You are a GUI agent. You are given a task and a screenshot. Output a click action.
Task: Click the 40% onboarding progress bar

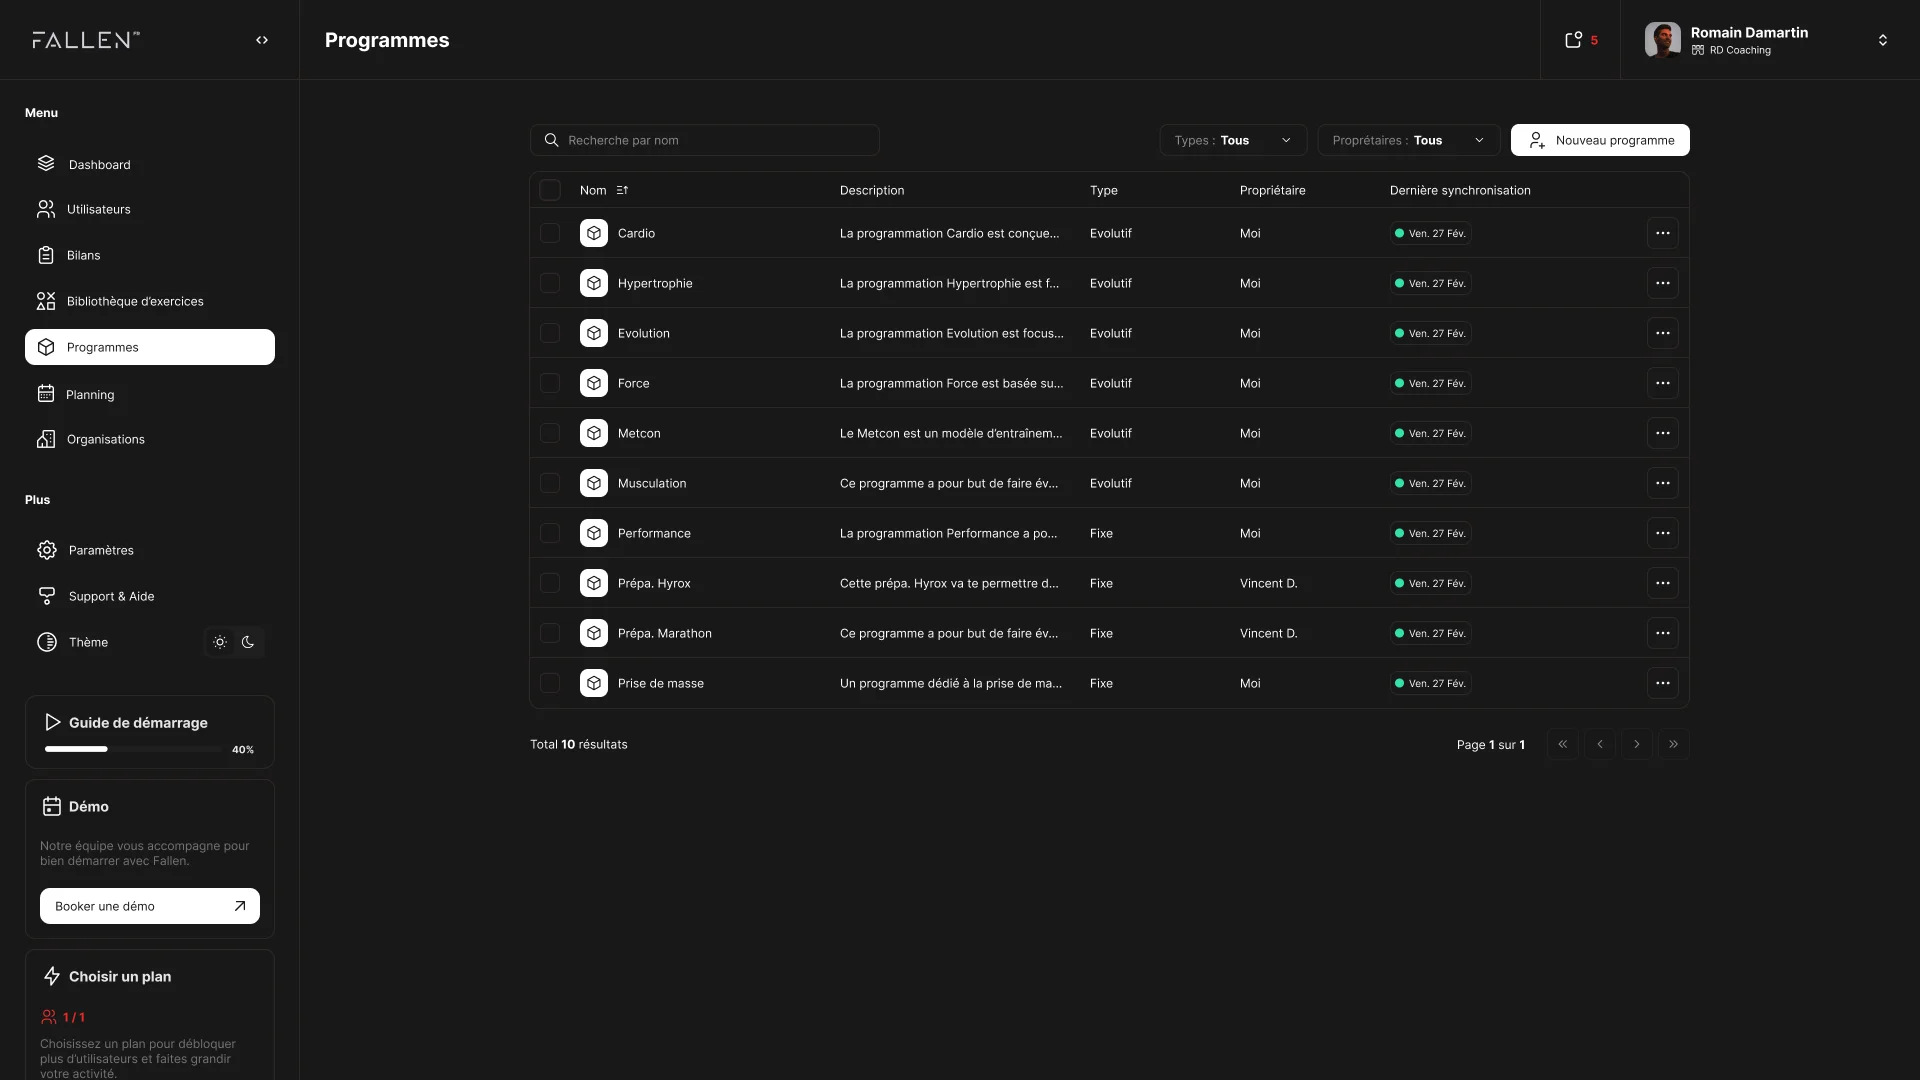133,749
